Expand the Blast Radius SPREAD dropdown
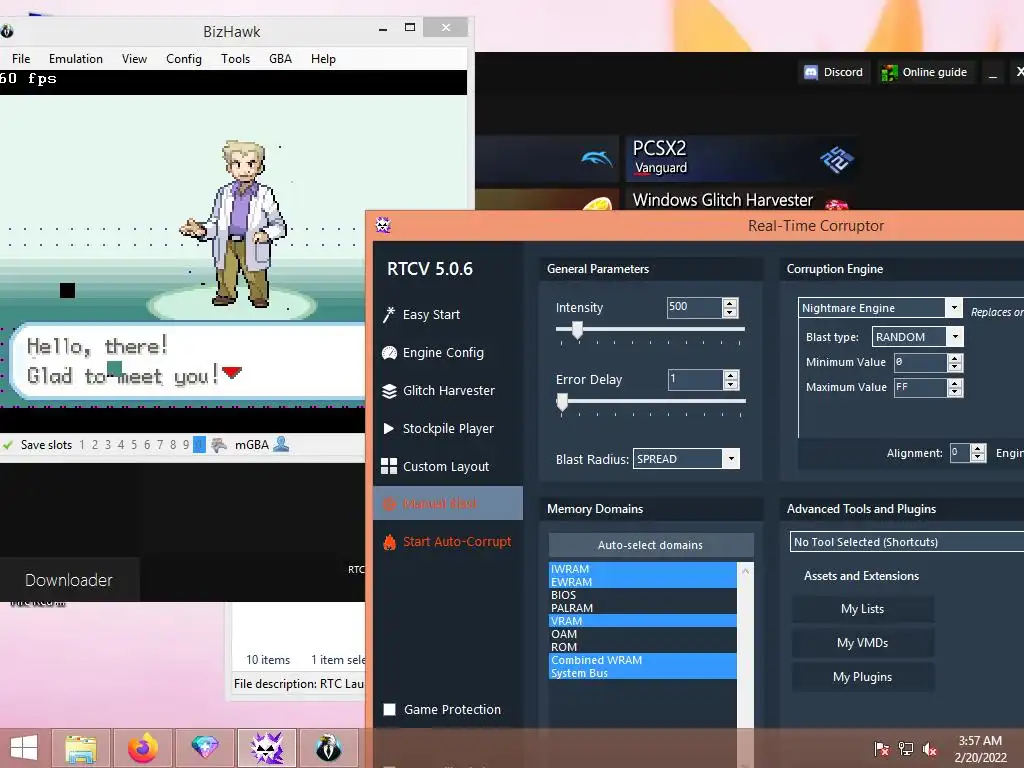Viewport: 1024px width, 768px height. click(x=731, y=458)
